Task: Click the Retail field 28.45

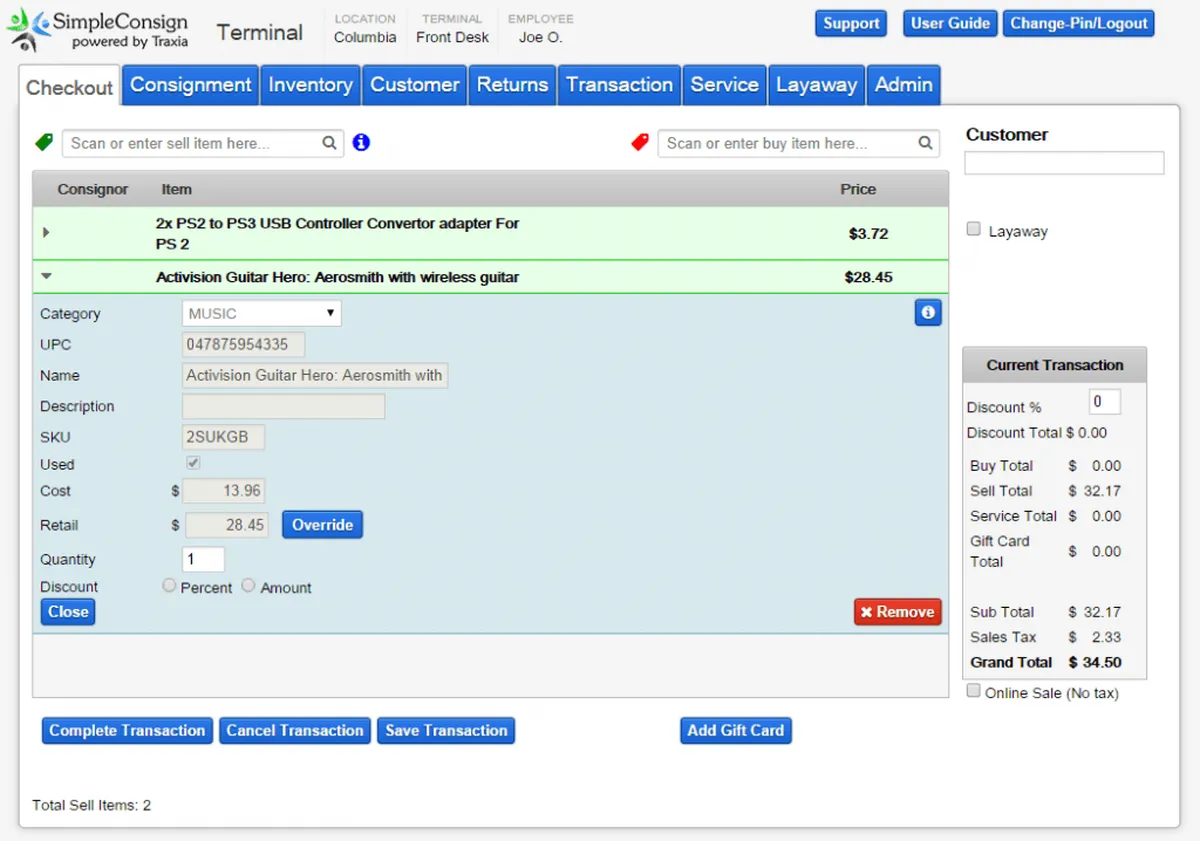Action: pyautogui.click(x=227, y=524)
